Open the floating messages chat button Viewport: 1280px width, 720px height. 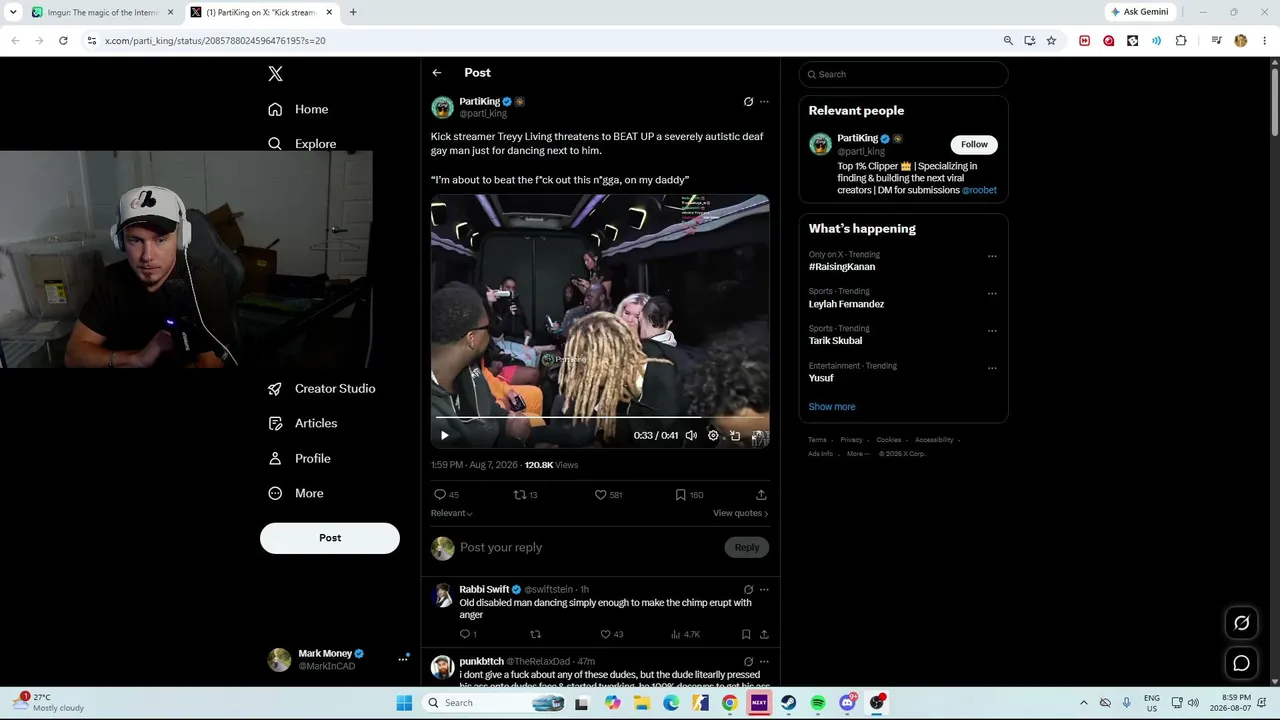coord(1242,663)
